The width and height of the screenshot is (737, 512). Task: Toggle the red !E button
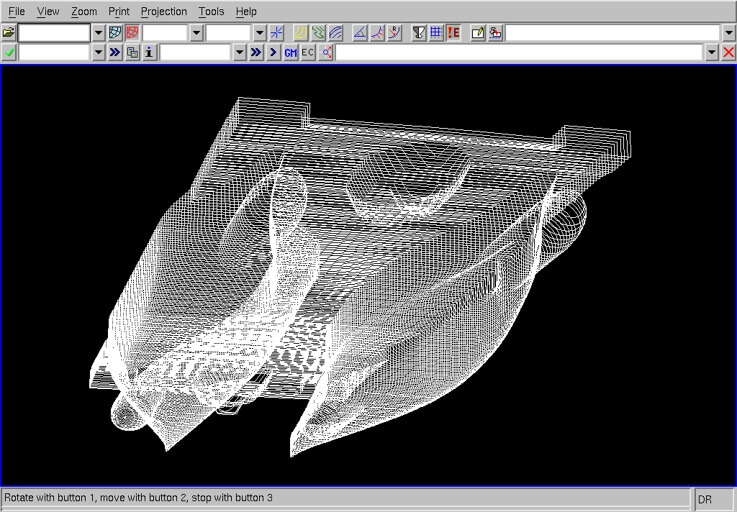[x=454, y=33]
